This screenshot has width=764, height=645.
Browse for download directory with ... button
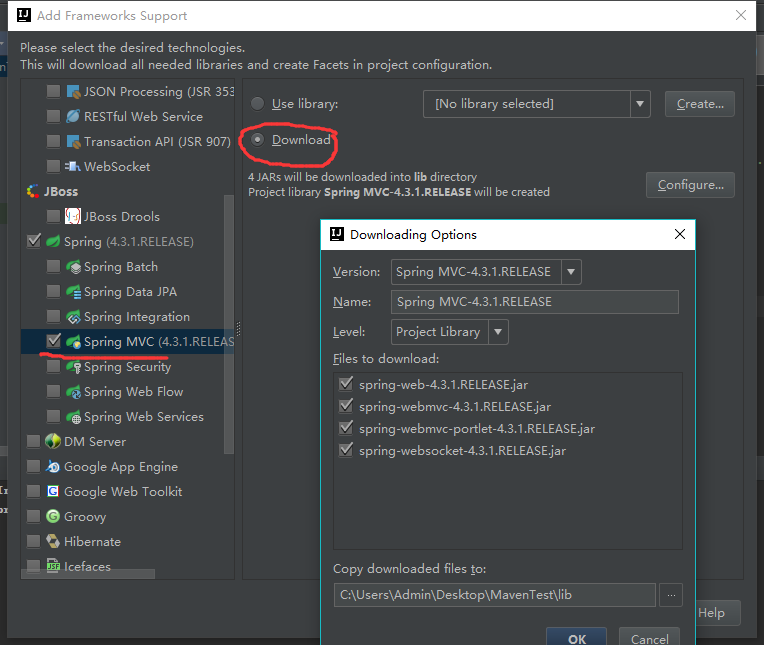[x=671, y=595]
